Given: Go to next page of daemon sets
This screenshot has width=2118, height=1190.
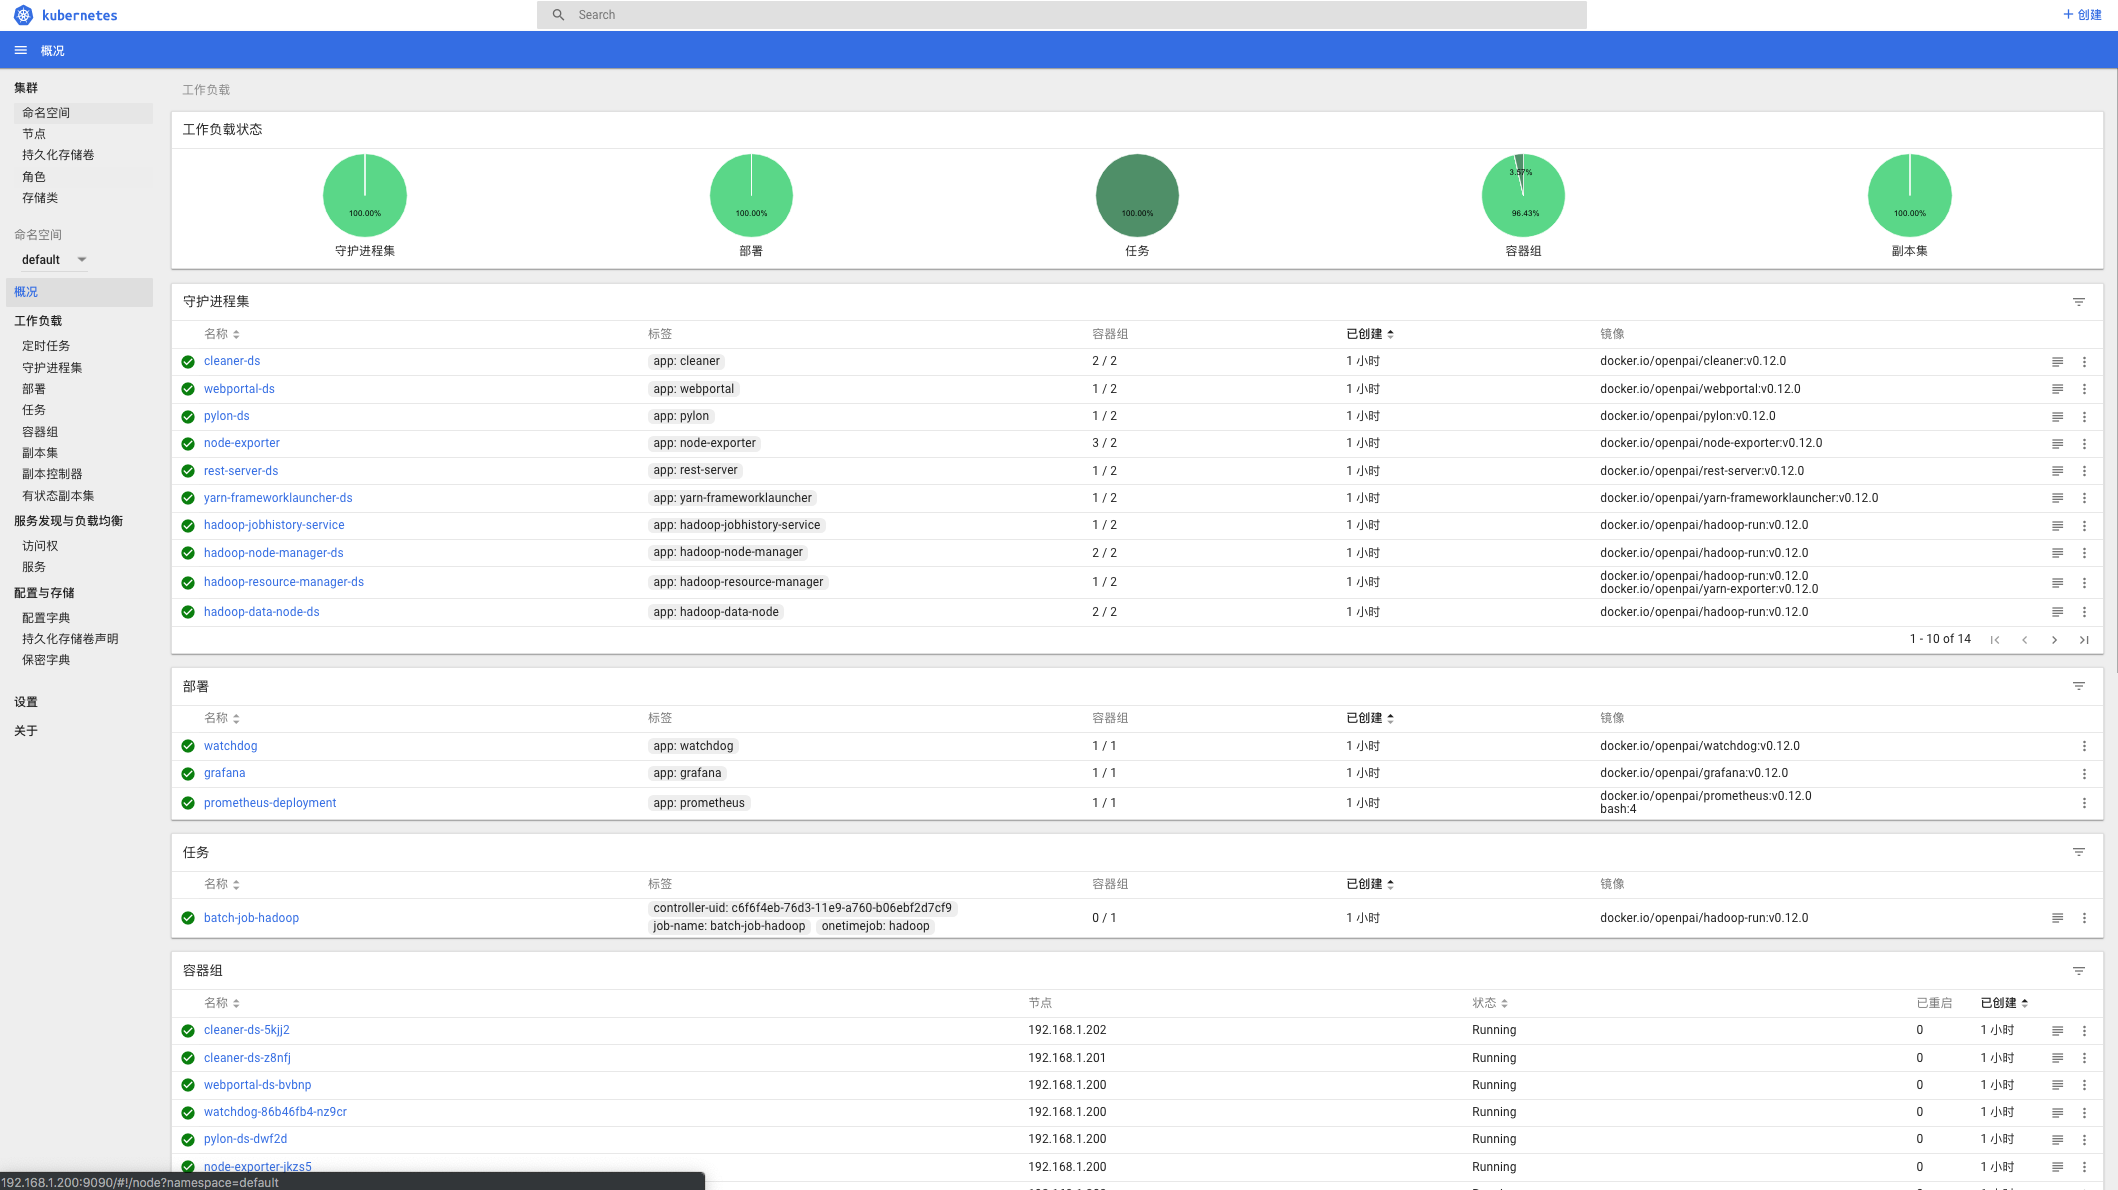Looking at the screenshot, I should (x=2054, y=640).
